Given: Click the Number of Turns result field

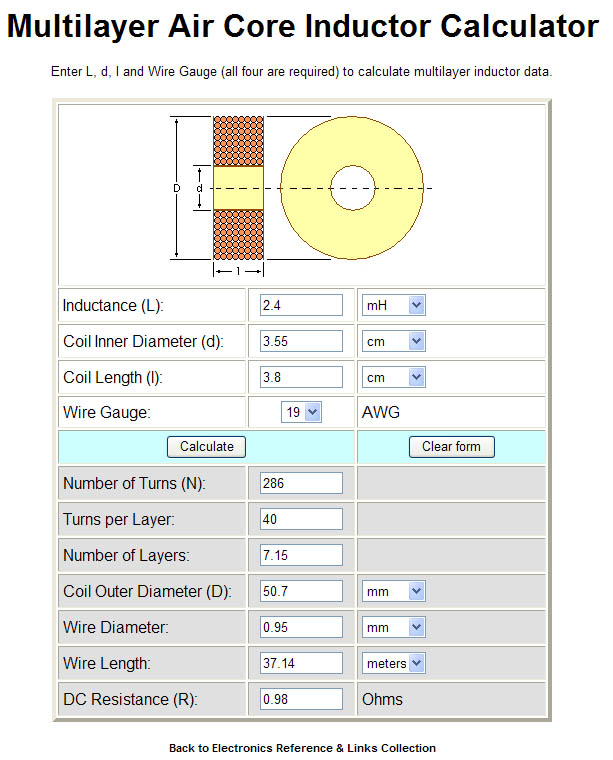Looking at the screenshot, I should point(301,484).
